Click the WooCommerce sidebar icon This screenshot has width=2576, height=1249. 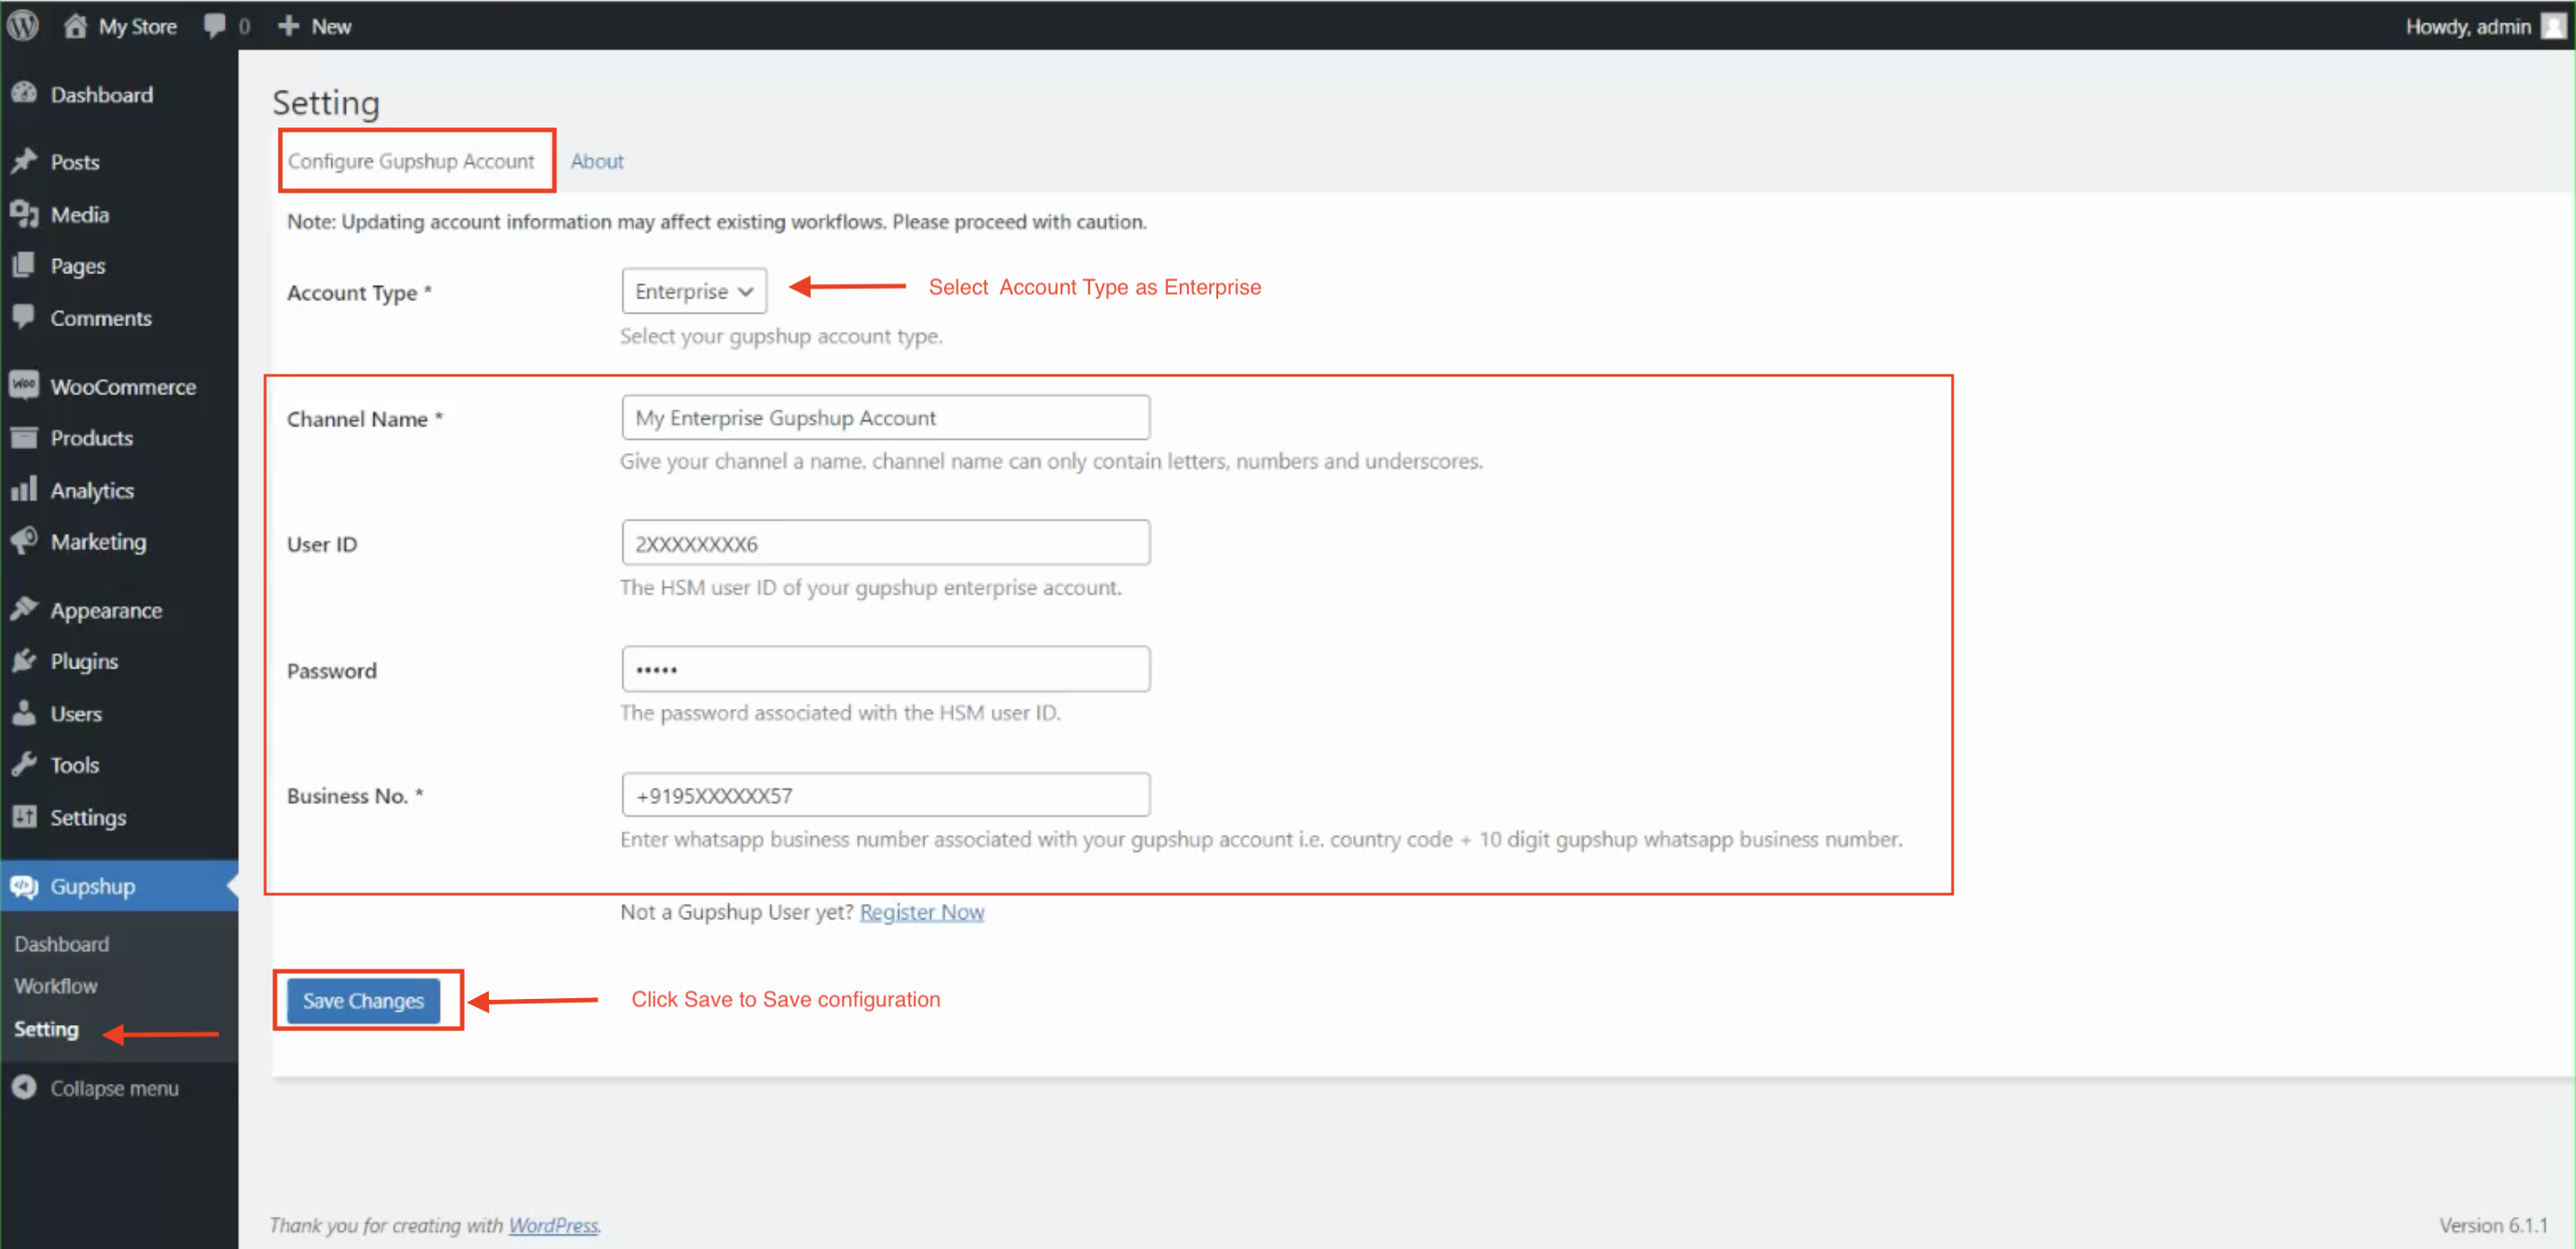click(24, 386)
